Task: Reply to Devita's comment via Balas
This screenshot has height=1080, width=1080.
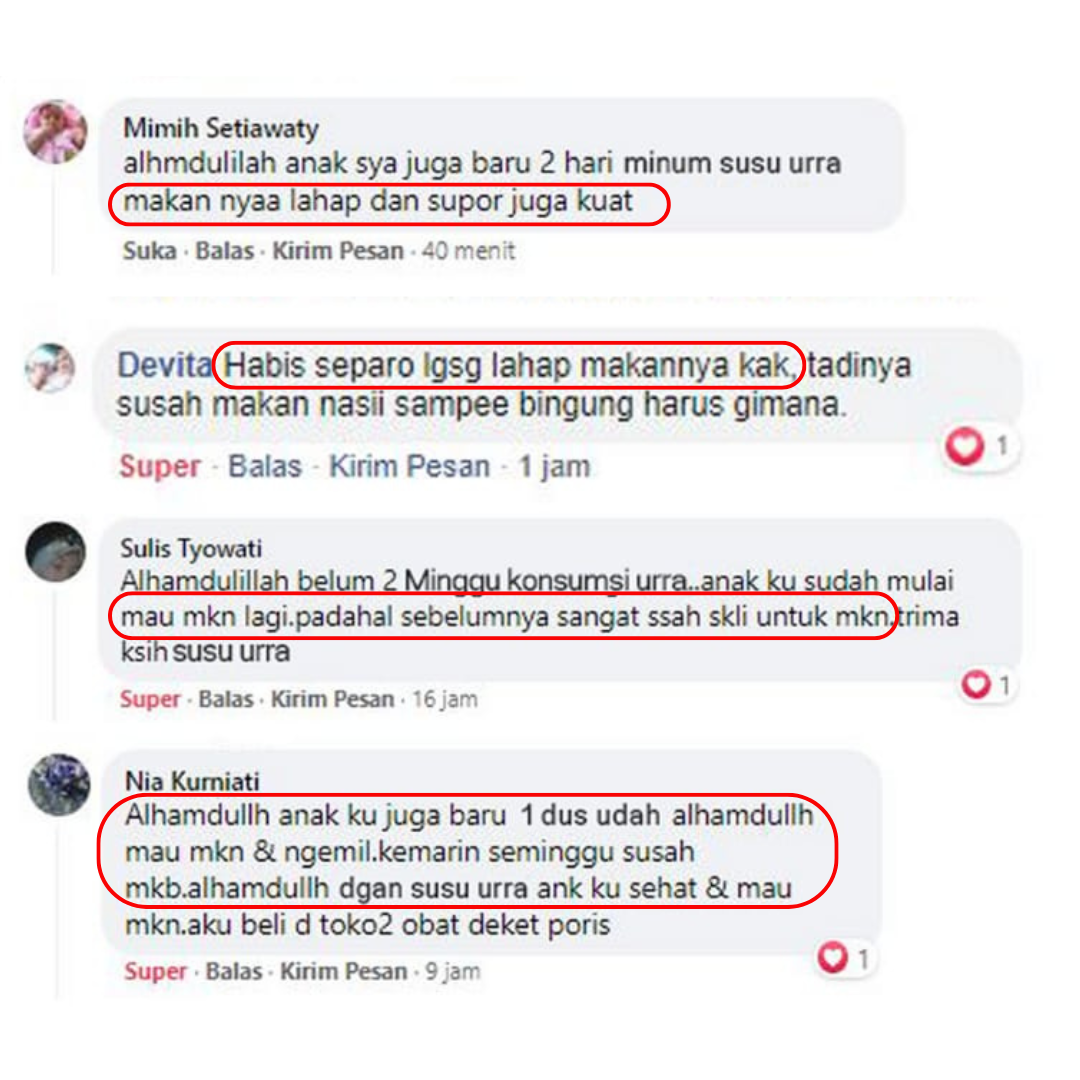Action: pyautogui.click(x=264, y=466)
